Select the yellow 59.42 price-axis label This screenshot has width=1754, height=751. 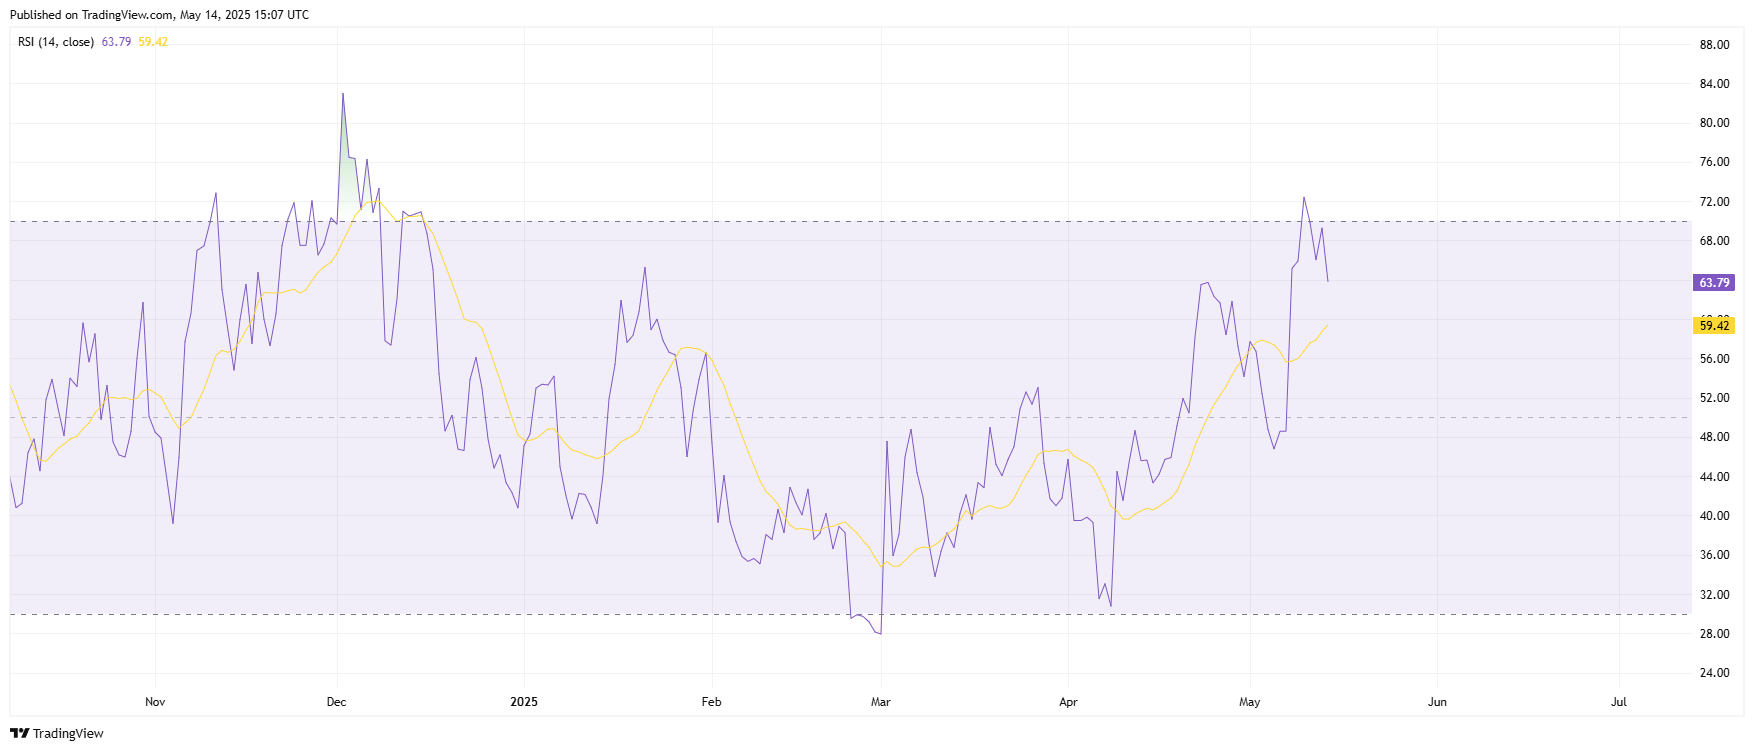[1714, 326]
